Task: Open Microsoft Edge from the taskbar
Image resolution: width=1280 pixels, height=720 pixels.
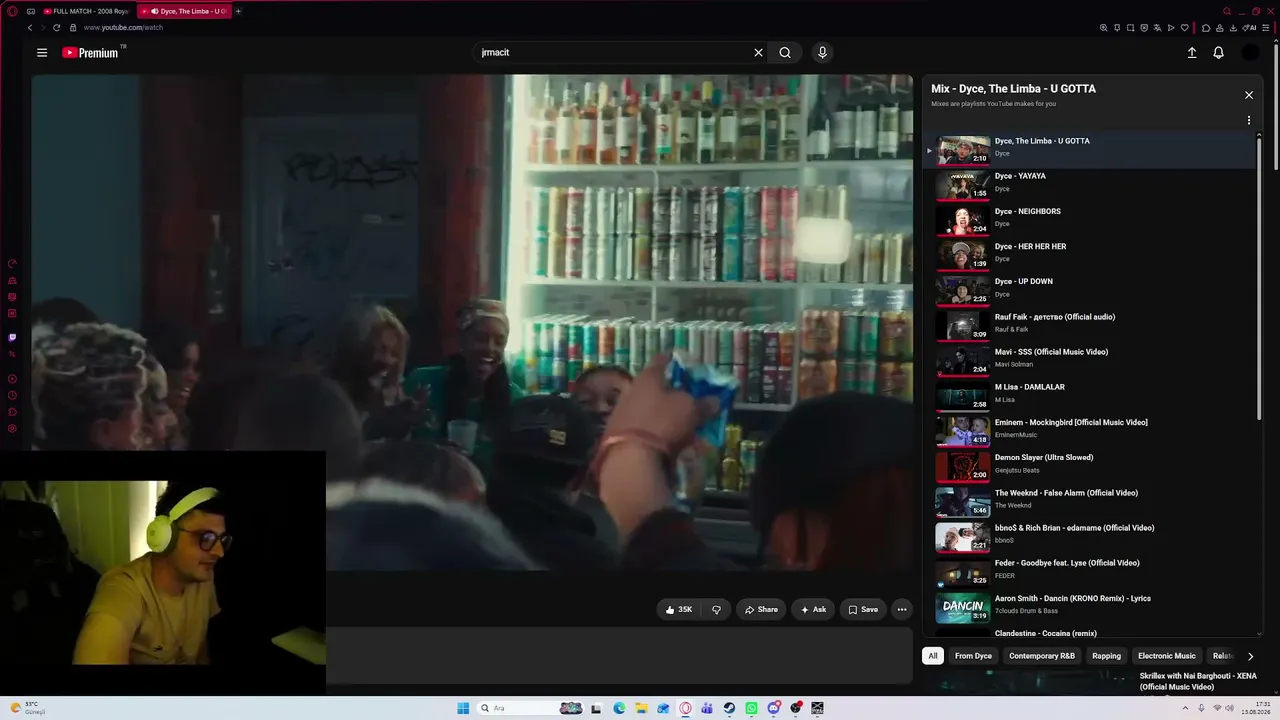Action: click(619, 708)
